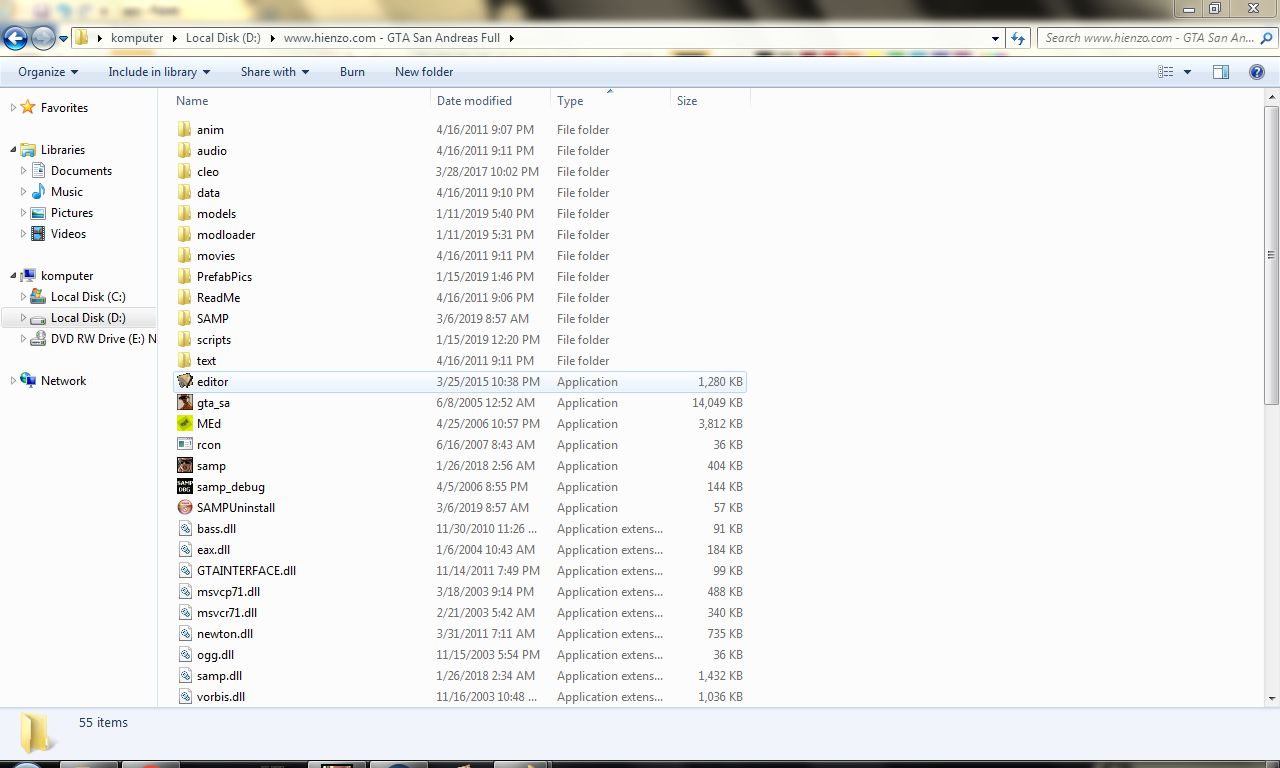Select the anim folder icon
This screenshot has width=1280, height=768.
coord(184,130)
